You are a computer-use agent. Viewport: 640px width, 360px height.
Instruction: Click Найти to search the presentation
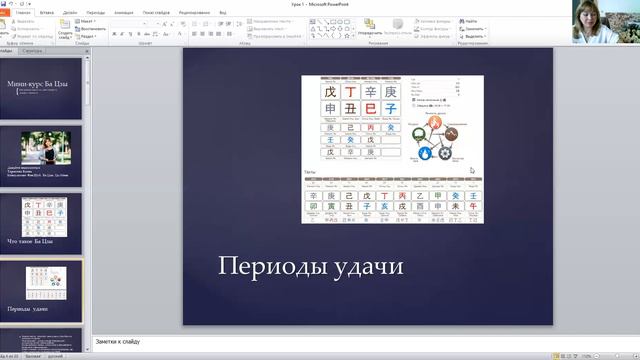[x=468, y=21]
